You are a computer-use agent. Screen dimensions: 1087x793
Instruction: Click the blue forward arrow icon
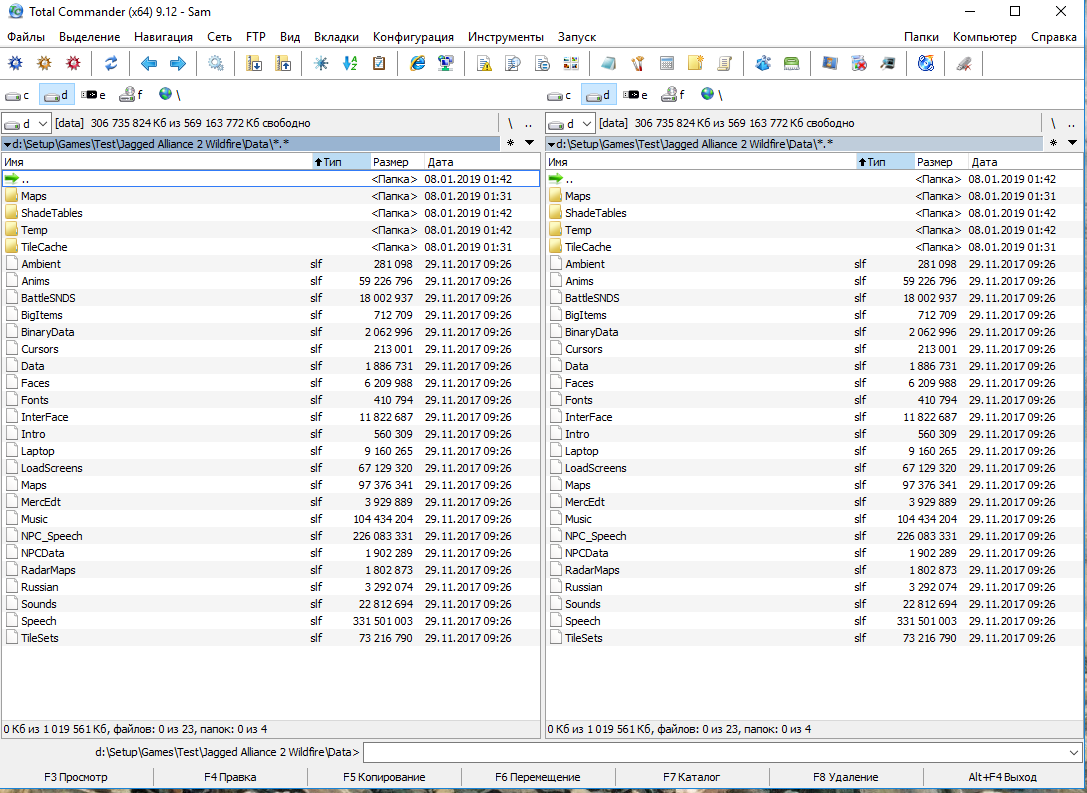[x=178, y=63]
